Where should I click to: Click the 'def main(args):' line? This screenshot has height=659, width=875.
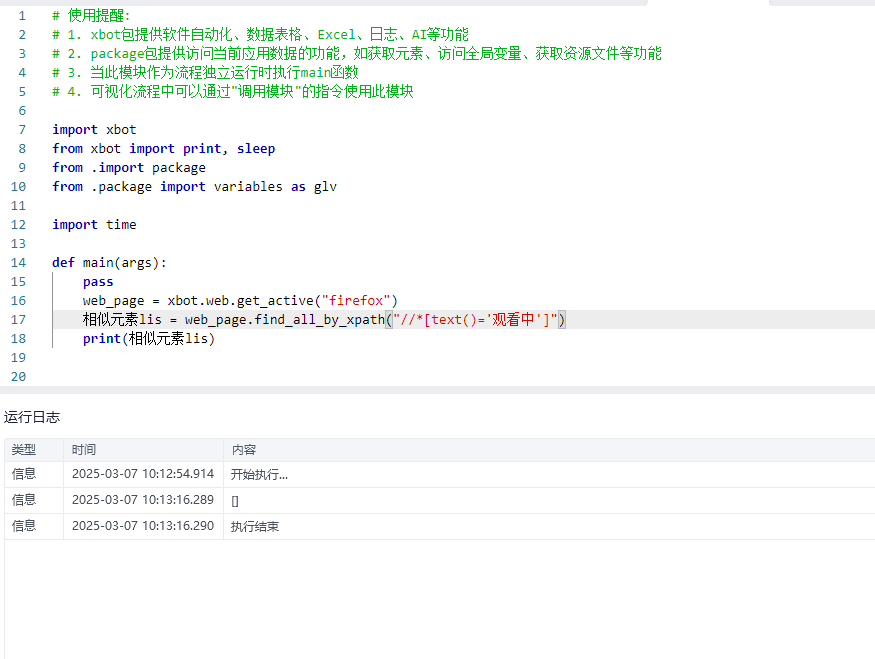109,263
